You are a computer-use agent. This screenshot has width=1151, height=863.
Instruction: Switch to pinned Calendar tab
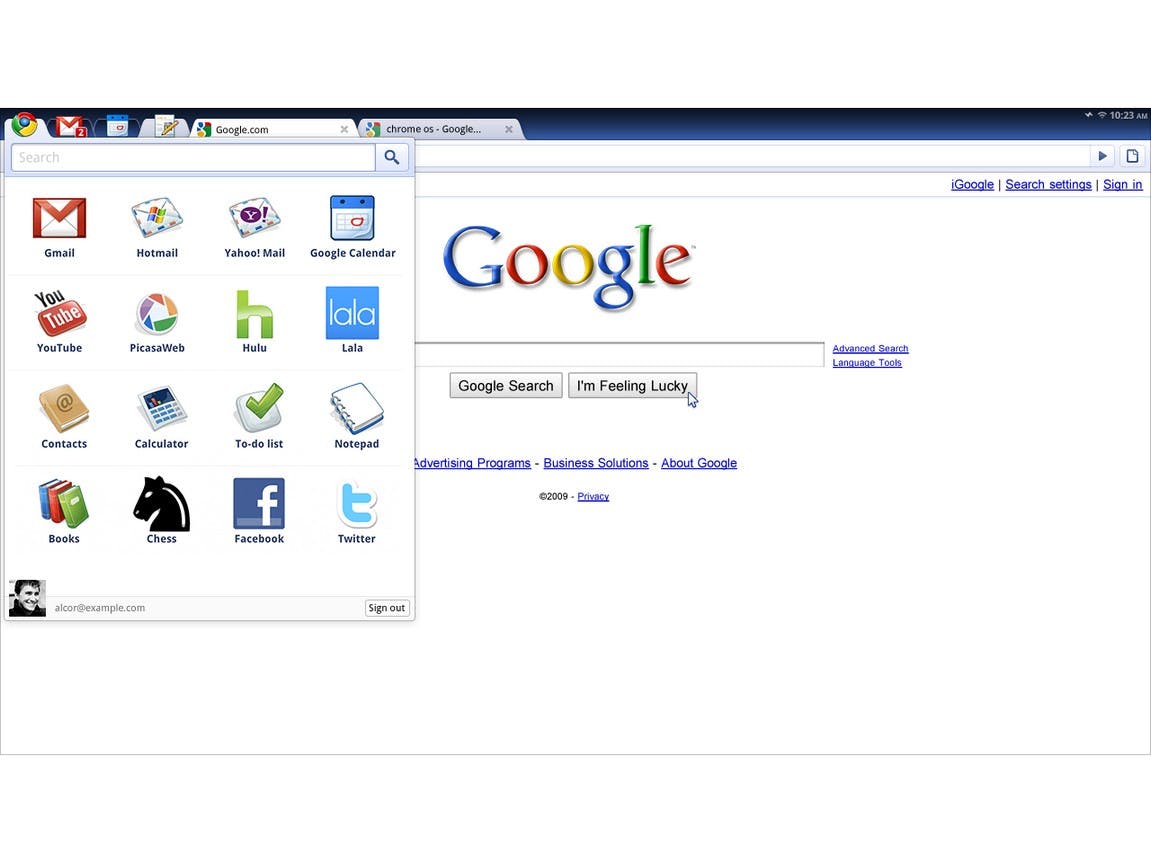(x=117, y=126)
